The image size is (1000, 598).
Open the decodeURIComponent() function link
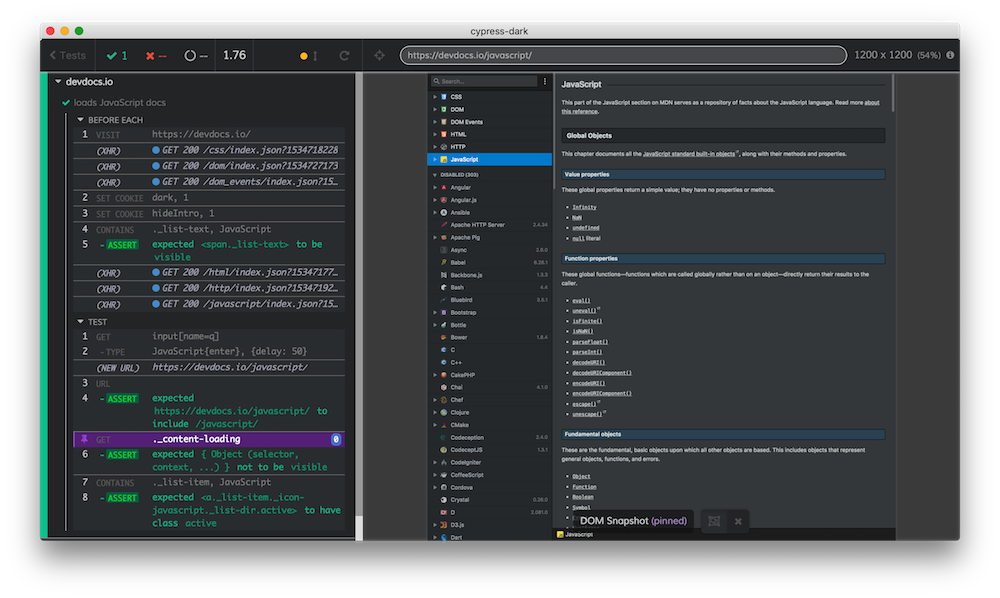tap(601, 373)
